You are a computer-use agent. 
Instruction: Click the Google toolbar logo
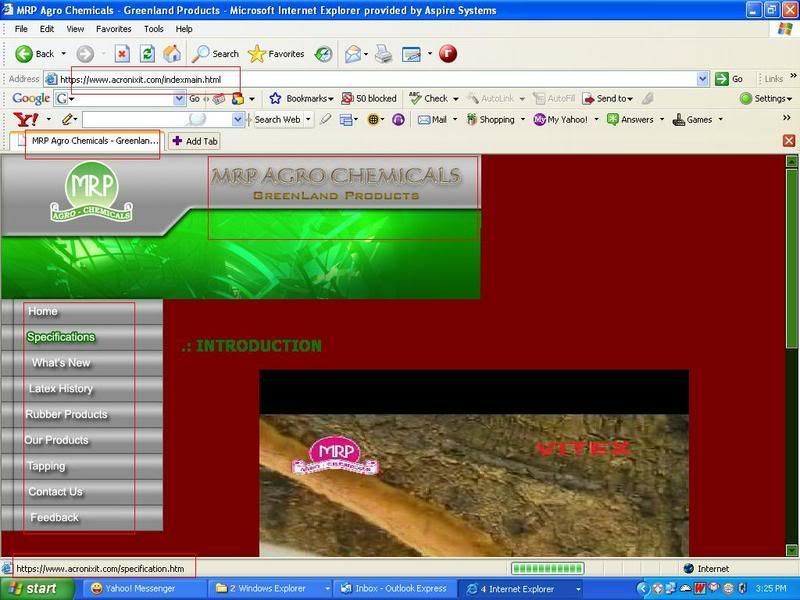tap(31, 98)
